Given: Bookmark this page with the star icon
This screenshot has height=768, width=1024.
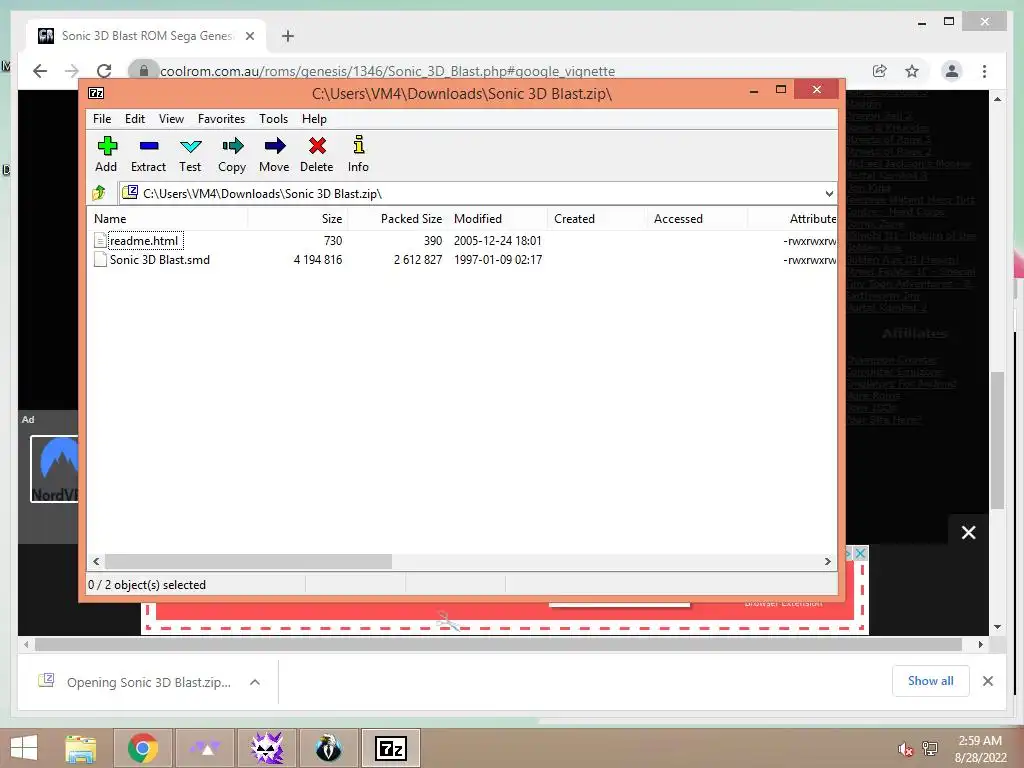Looking at the screenshot, I should point(912,71).
